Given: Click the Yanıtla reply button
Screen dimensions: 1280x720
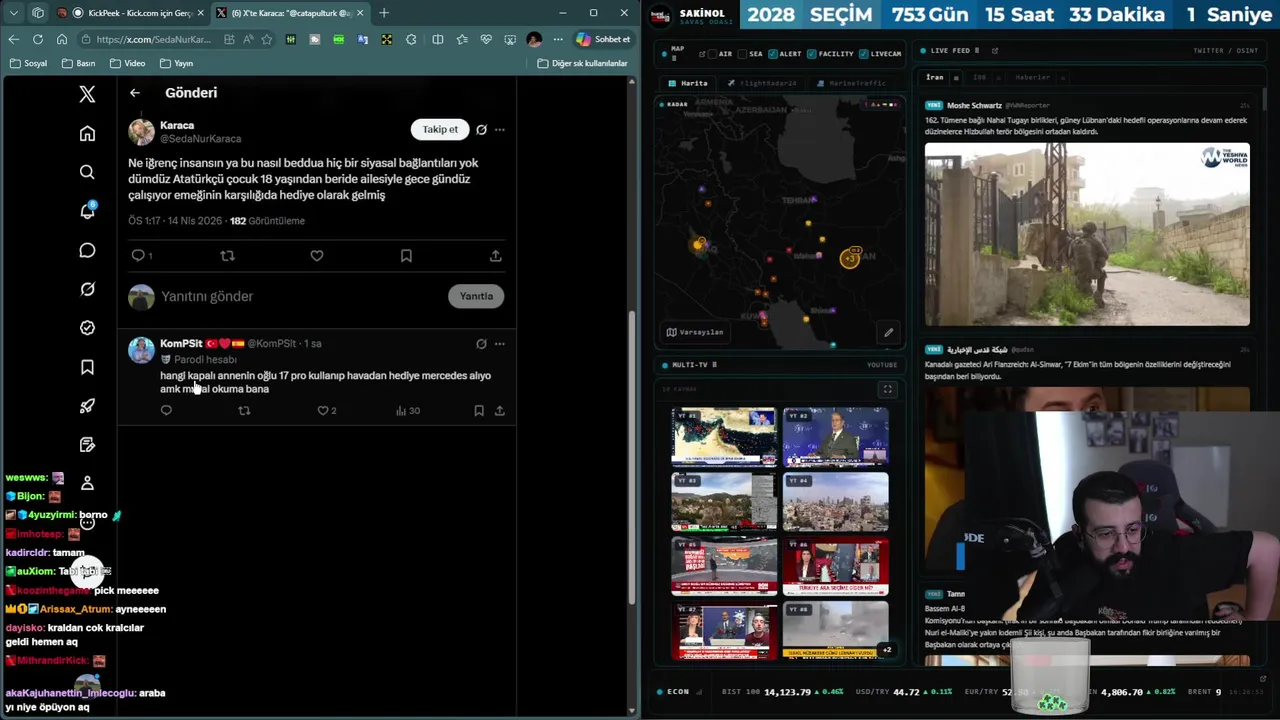Looking at the screenshot, I should point(476,296).
